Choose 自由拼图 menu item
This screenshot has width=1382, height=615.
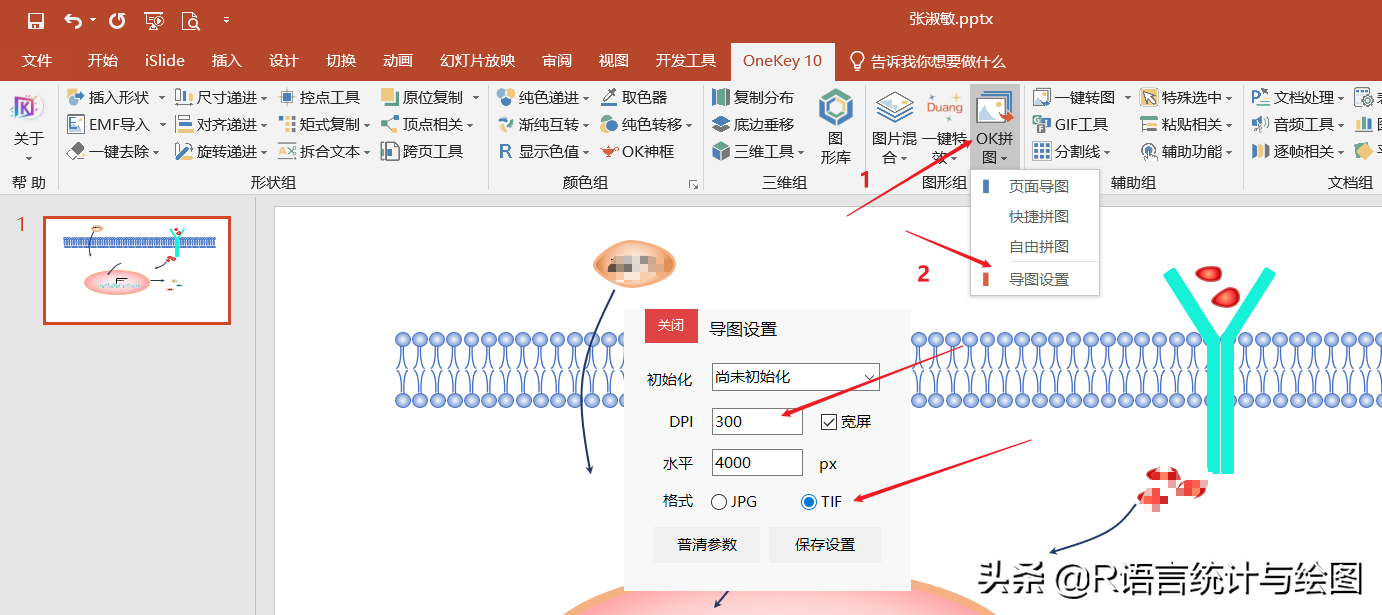click(1035, 246)
